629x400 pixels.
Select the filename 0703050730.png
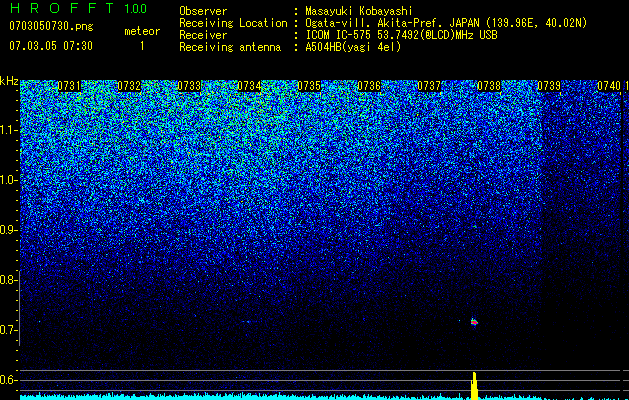click(51, 26)
